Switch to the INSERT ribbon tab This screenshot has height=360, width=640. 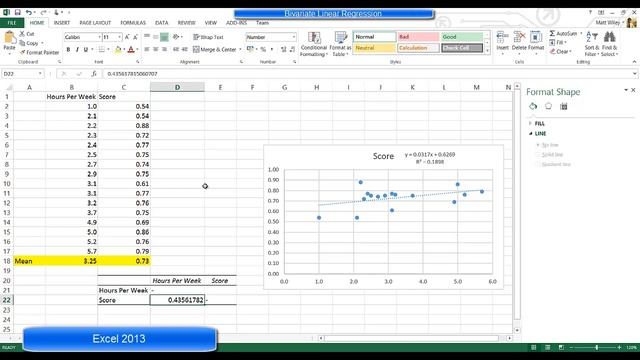[62, 23]
